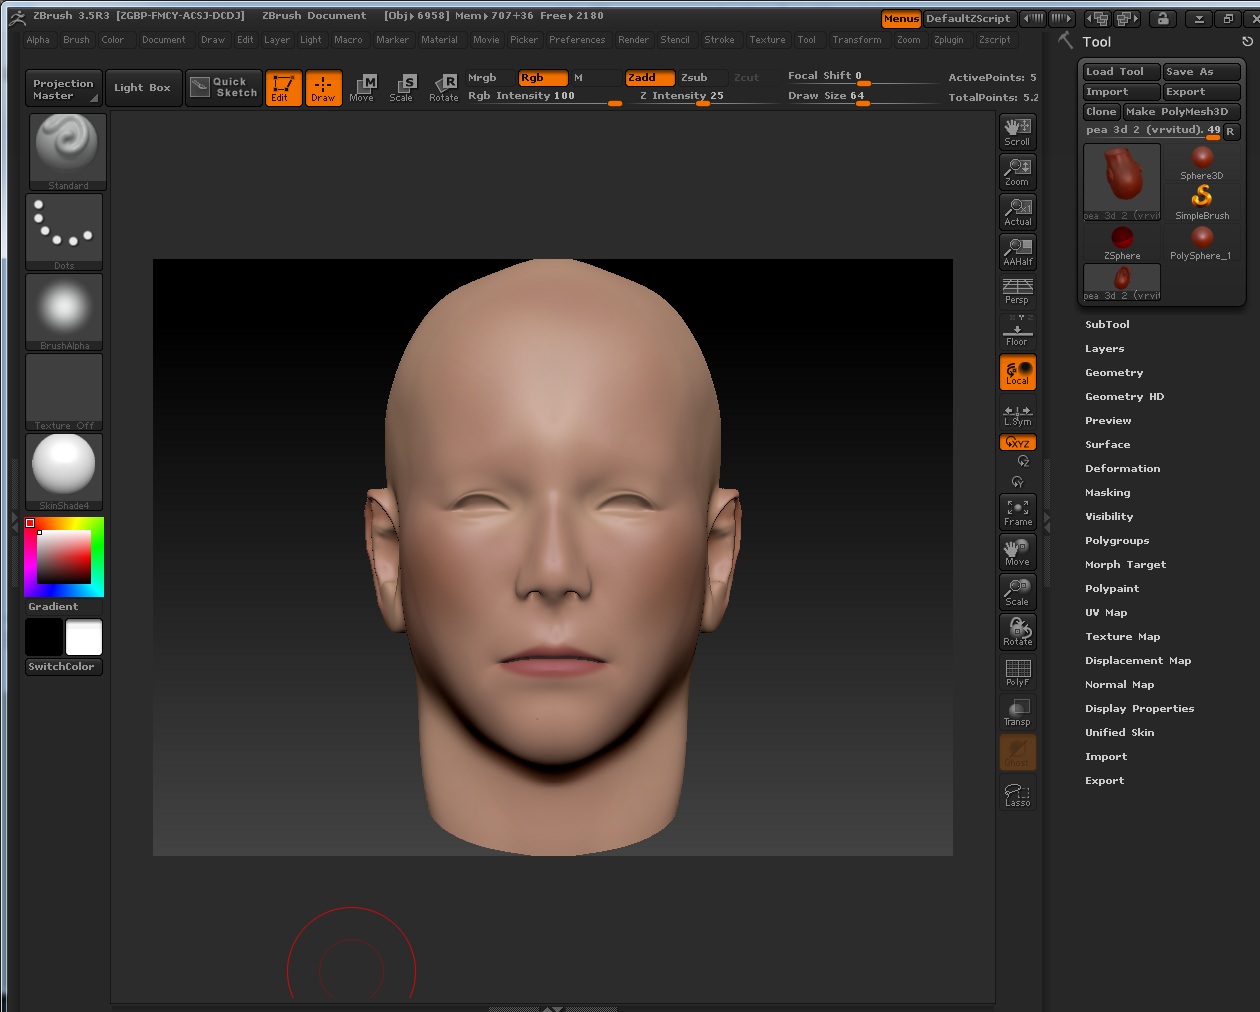Select the Sphere3D tool icon
This screenshot has width=1260, height=1012.
coord(1202,161)
